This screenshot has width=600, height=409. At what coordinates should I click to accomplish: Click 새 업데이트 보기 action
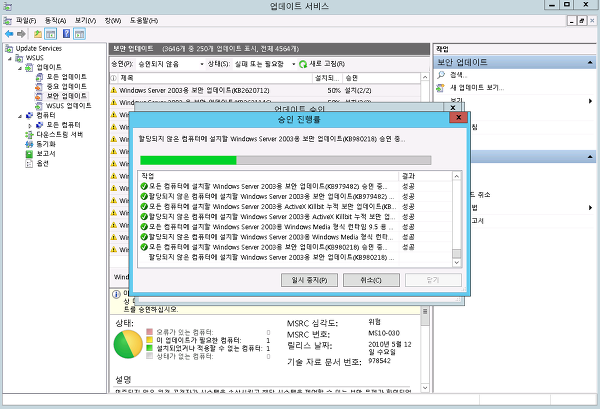tap(476, 88)
